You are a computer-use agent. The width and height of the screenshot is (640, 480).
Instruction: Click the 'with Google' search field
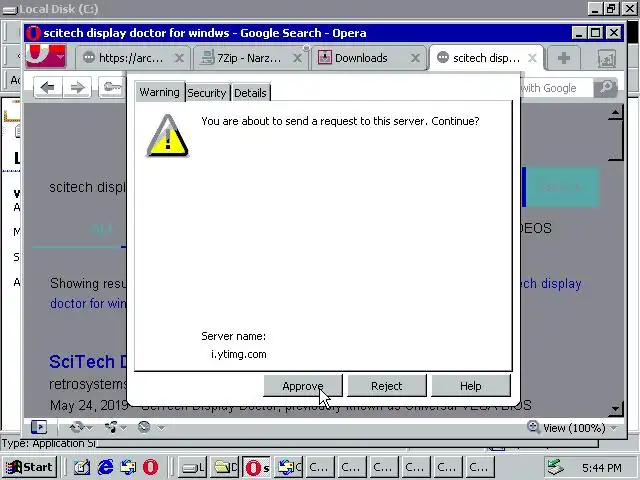click(x=556, y=88)
